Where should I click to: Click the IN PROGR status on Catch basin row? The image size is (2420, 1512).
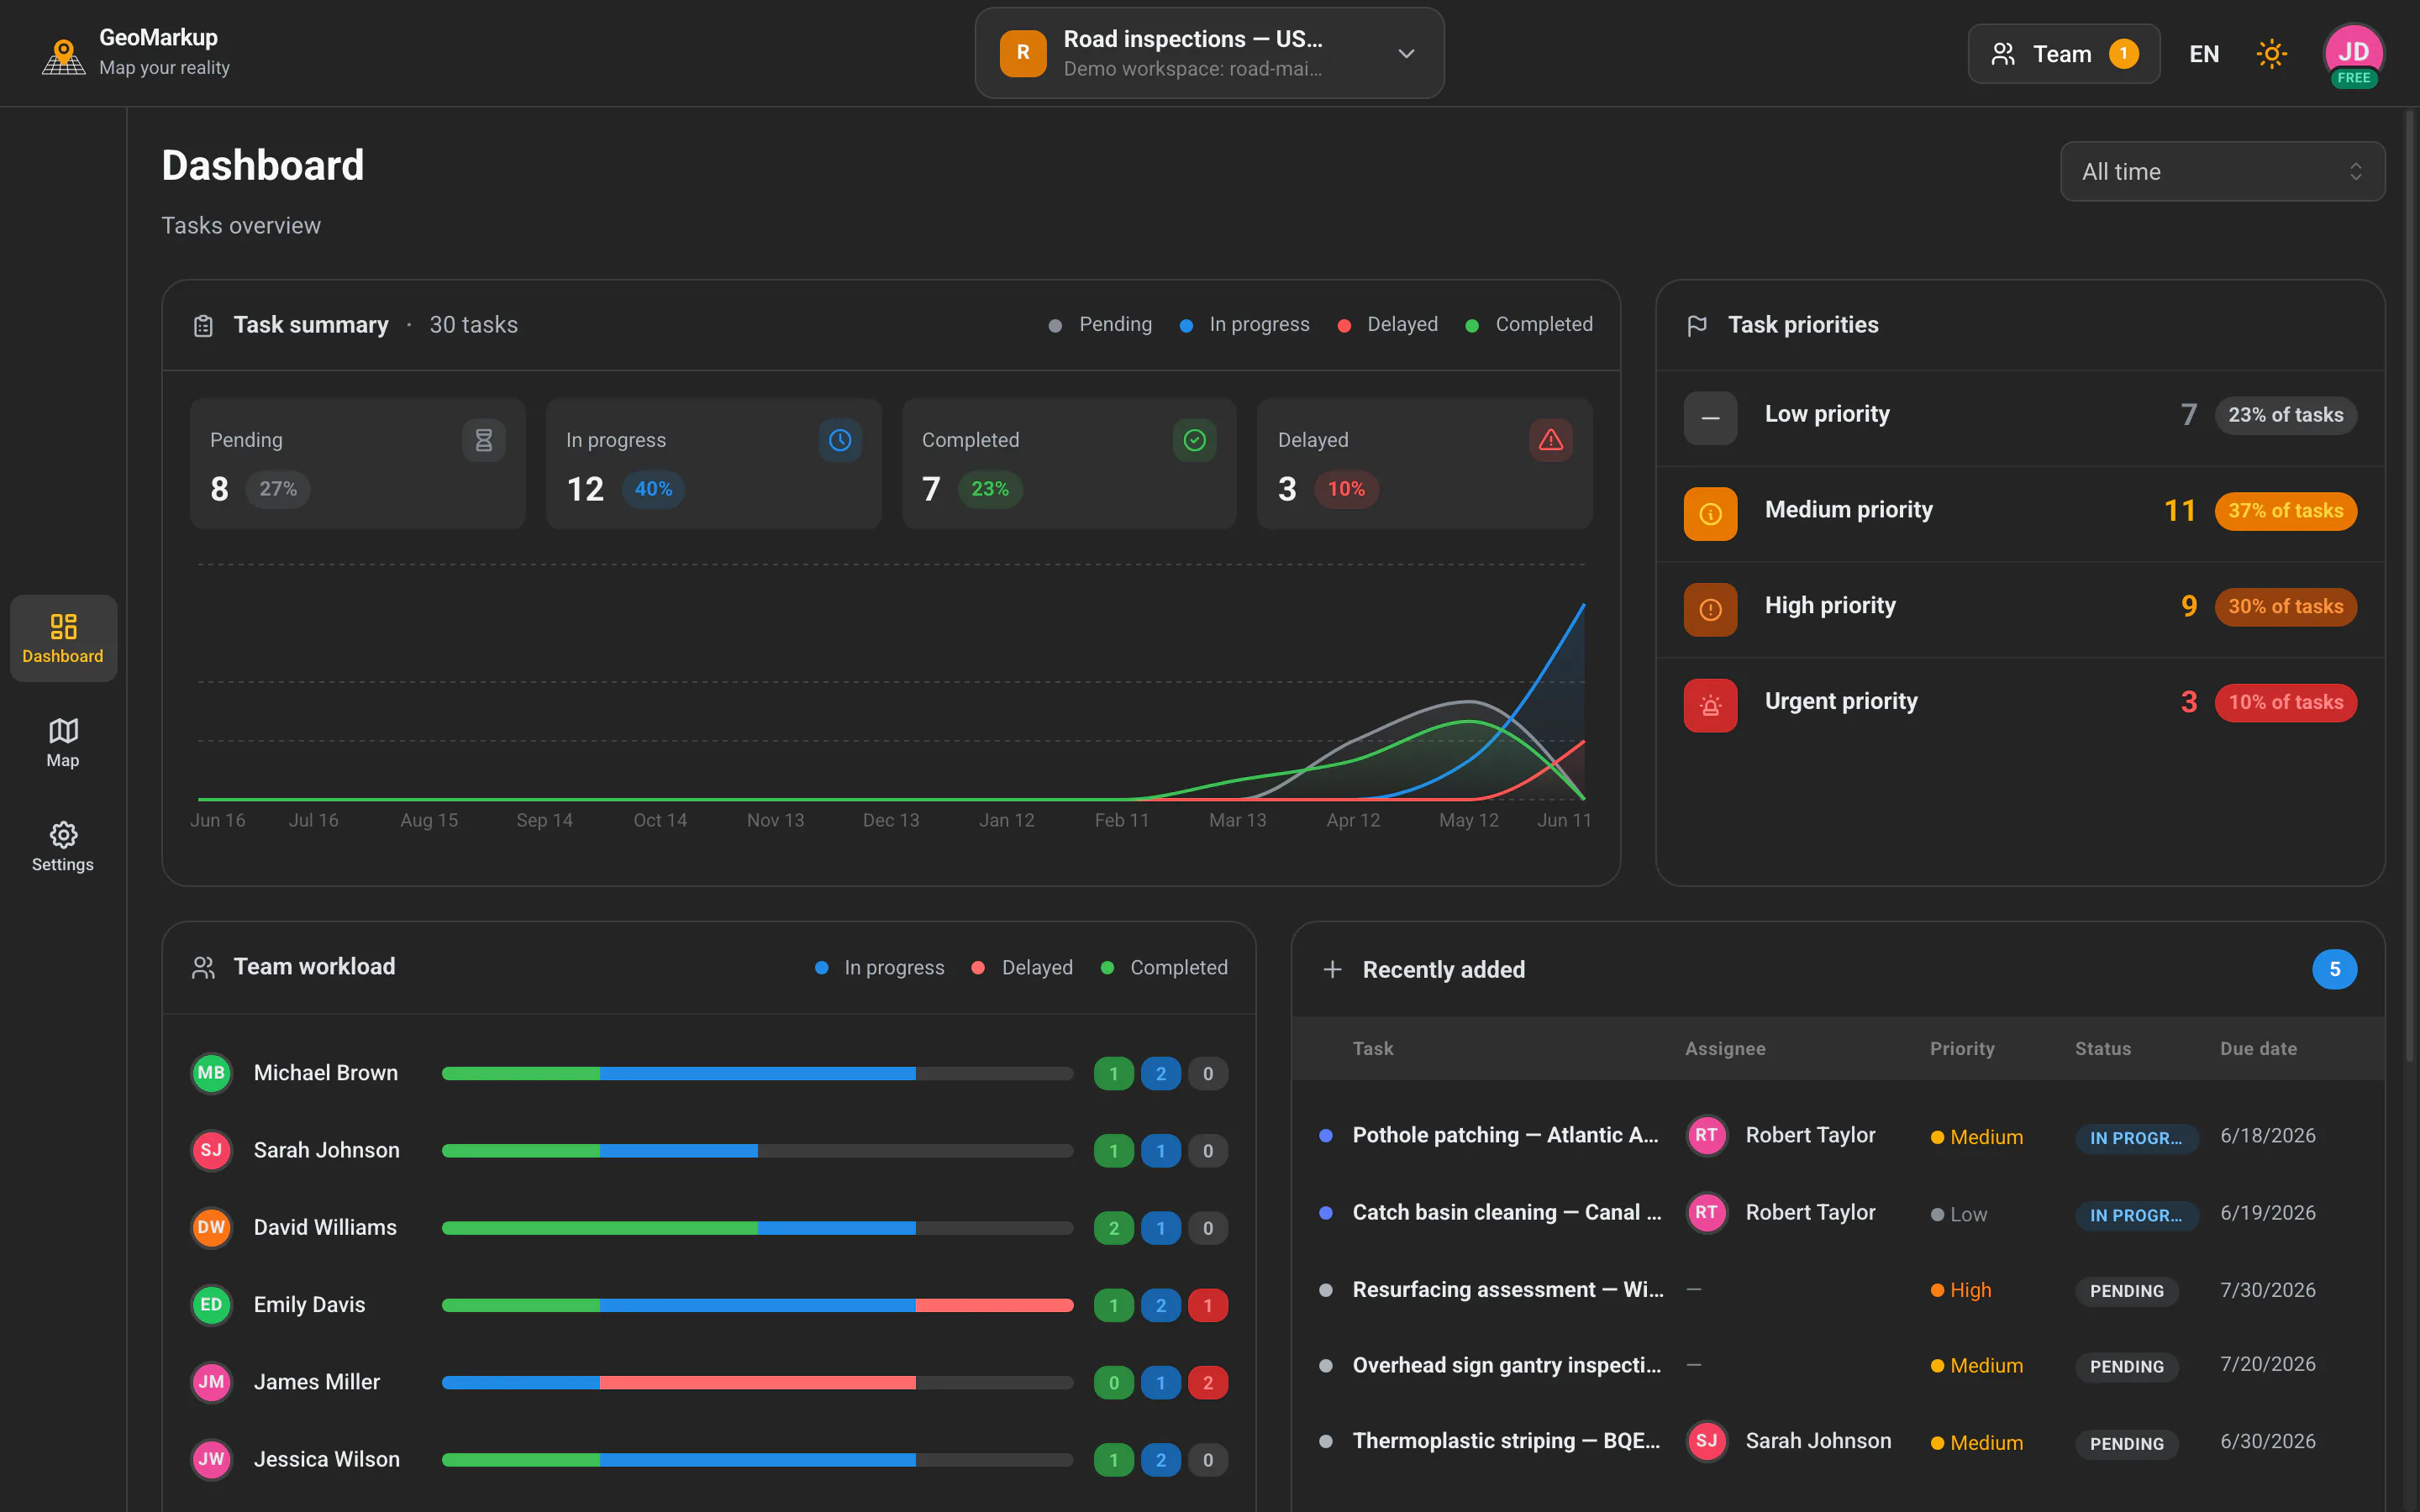[x=2136, y=1216]
